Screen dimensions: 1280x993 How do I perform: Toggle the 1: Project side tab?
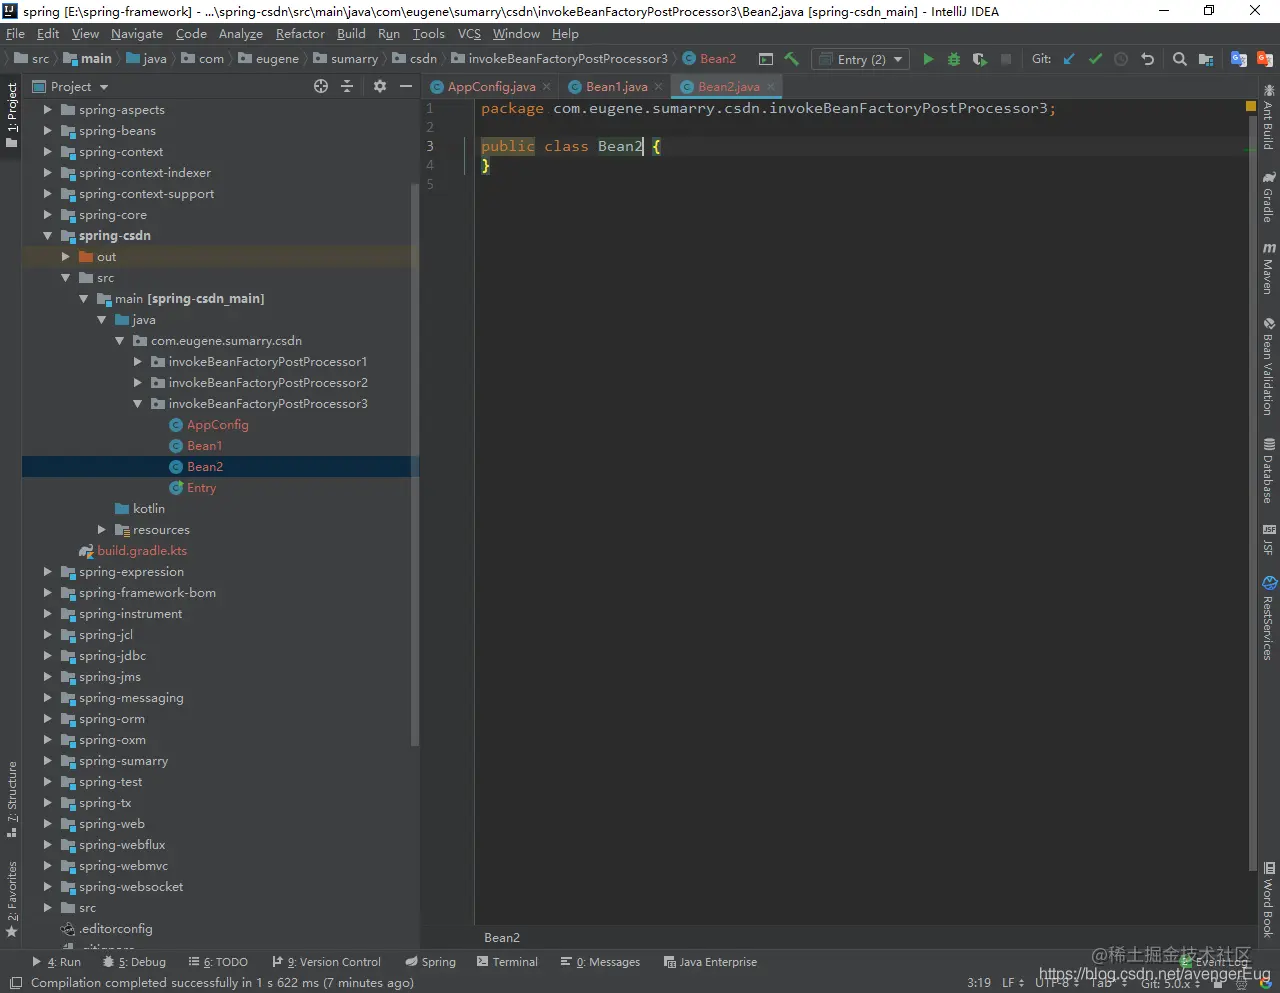(x=11, y=115)
